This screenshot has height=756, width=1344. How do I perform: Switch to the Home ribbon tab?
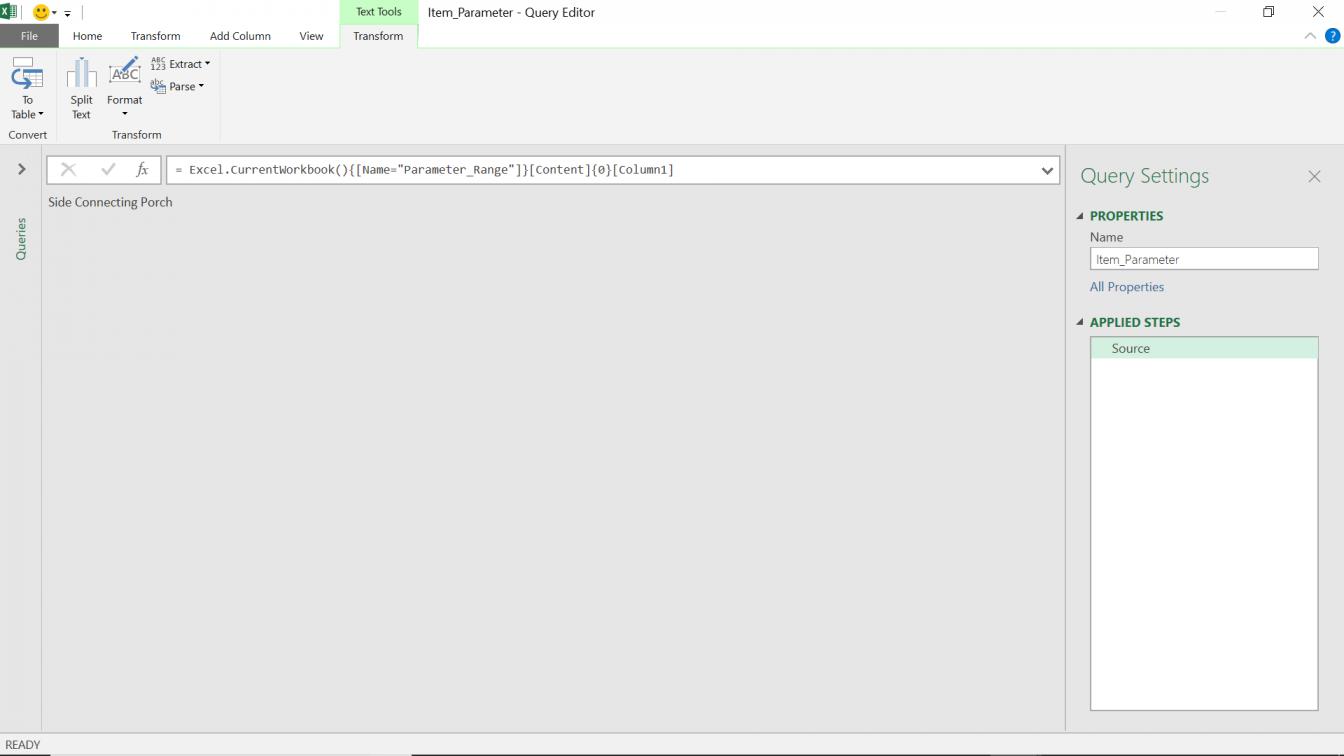click(87, 36)
